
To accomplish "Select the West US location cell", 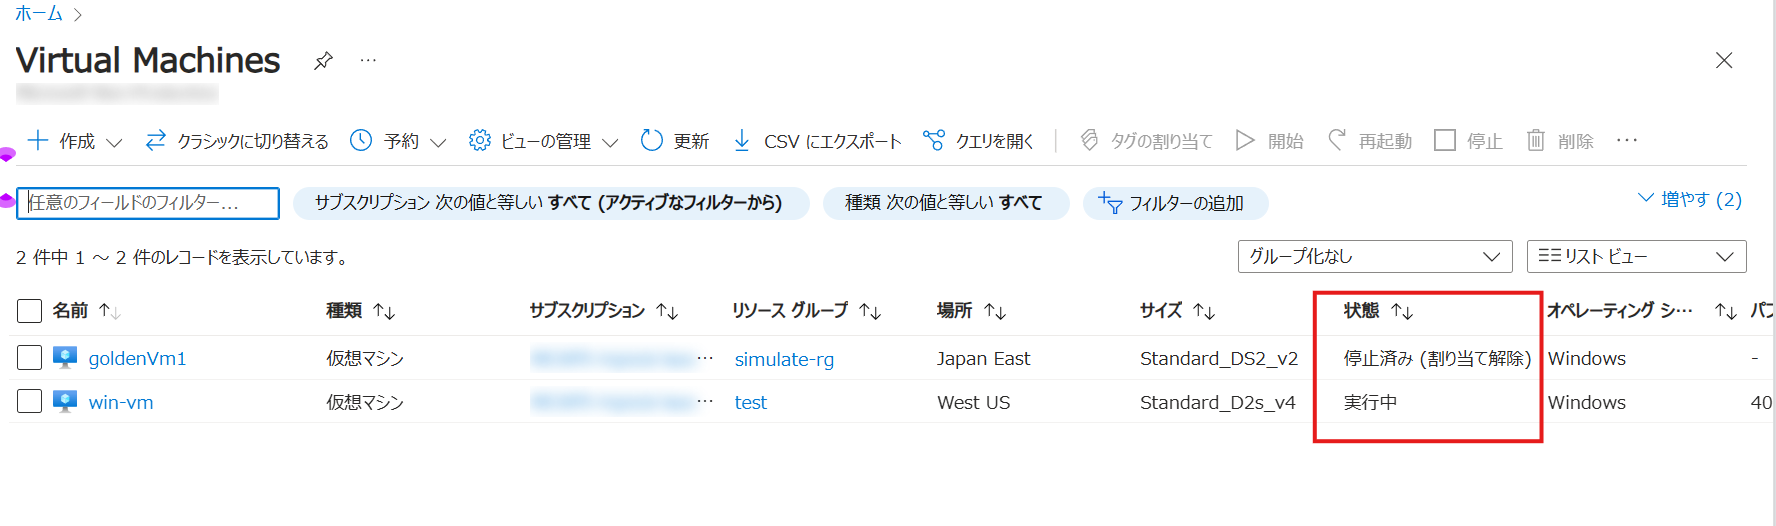I will [x=973, y=402].
